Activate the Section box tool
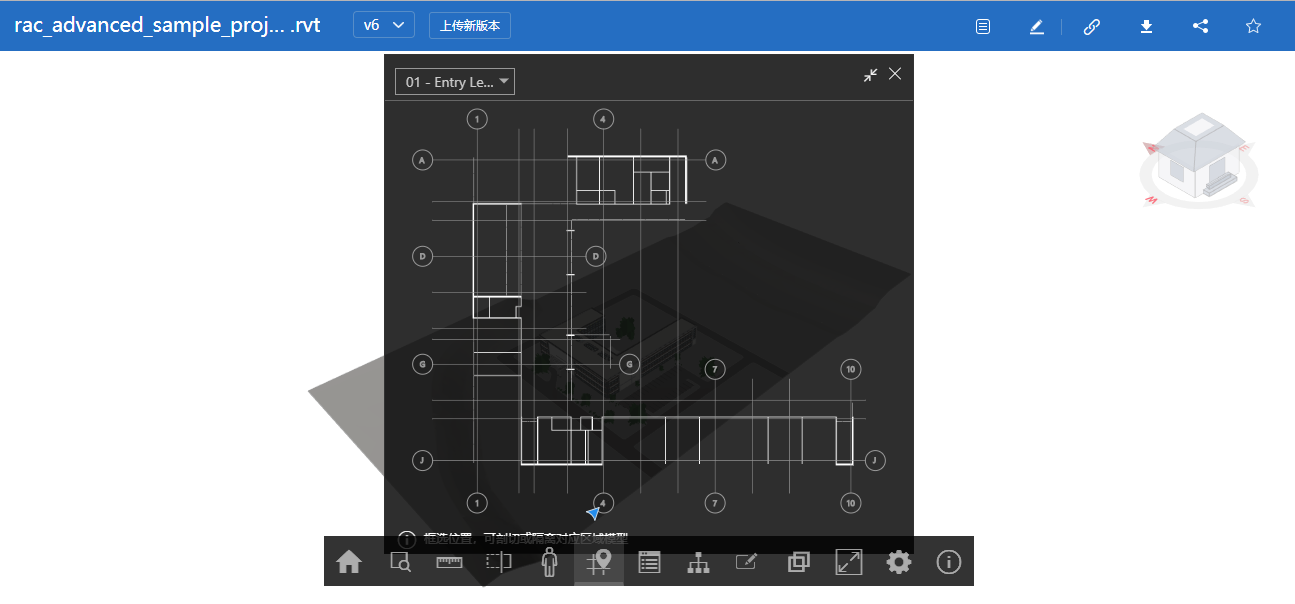 click(498, 562)
